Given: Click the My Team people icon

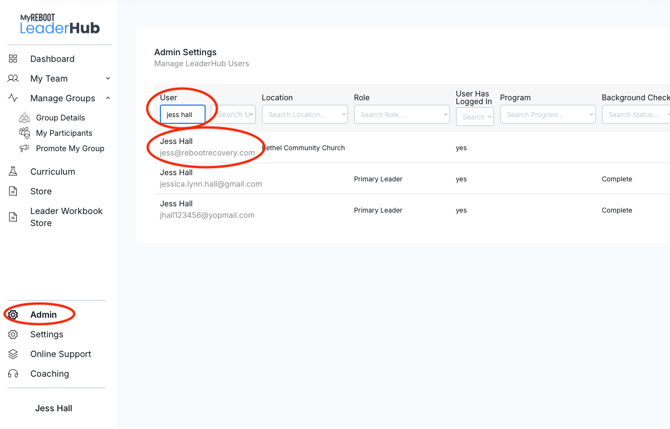Looking at the screenshot, I should click(x=13, y=78).
